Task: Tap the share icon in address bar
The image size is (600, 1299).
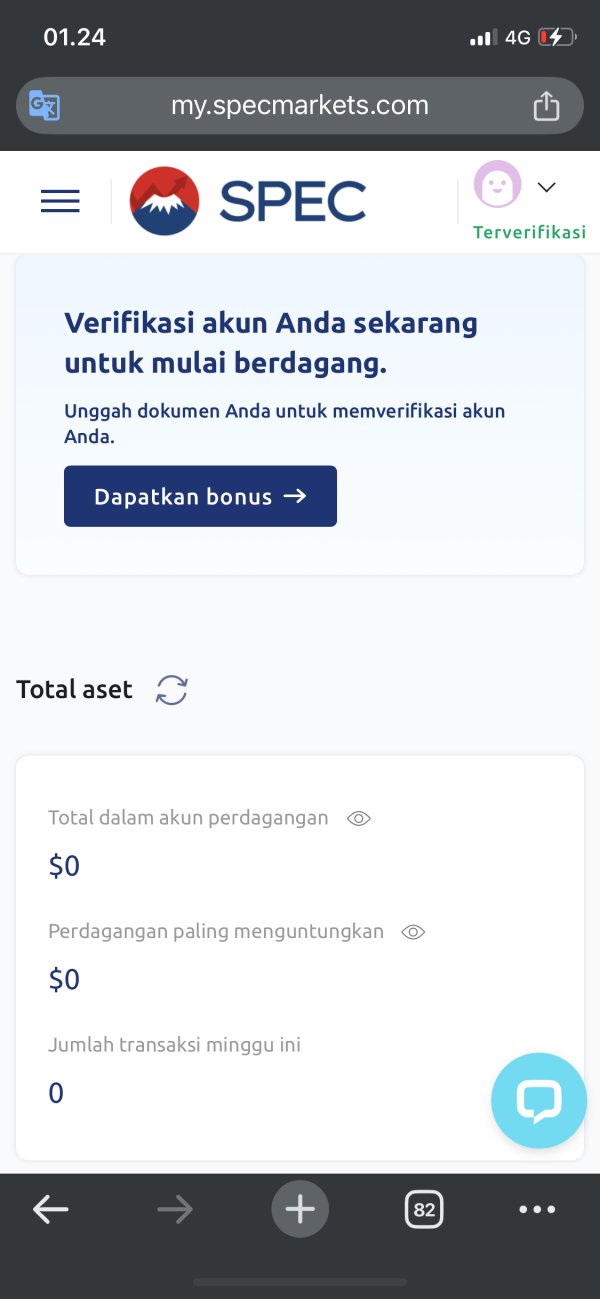Action: coord(546,105)
